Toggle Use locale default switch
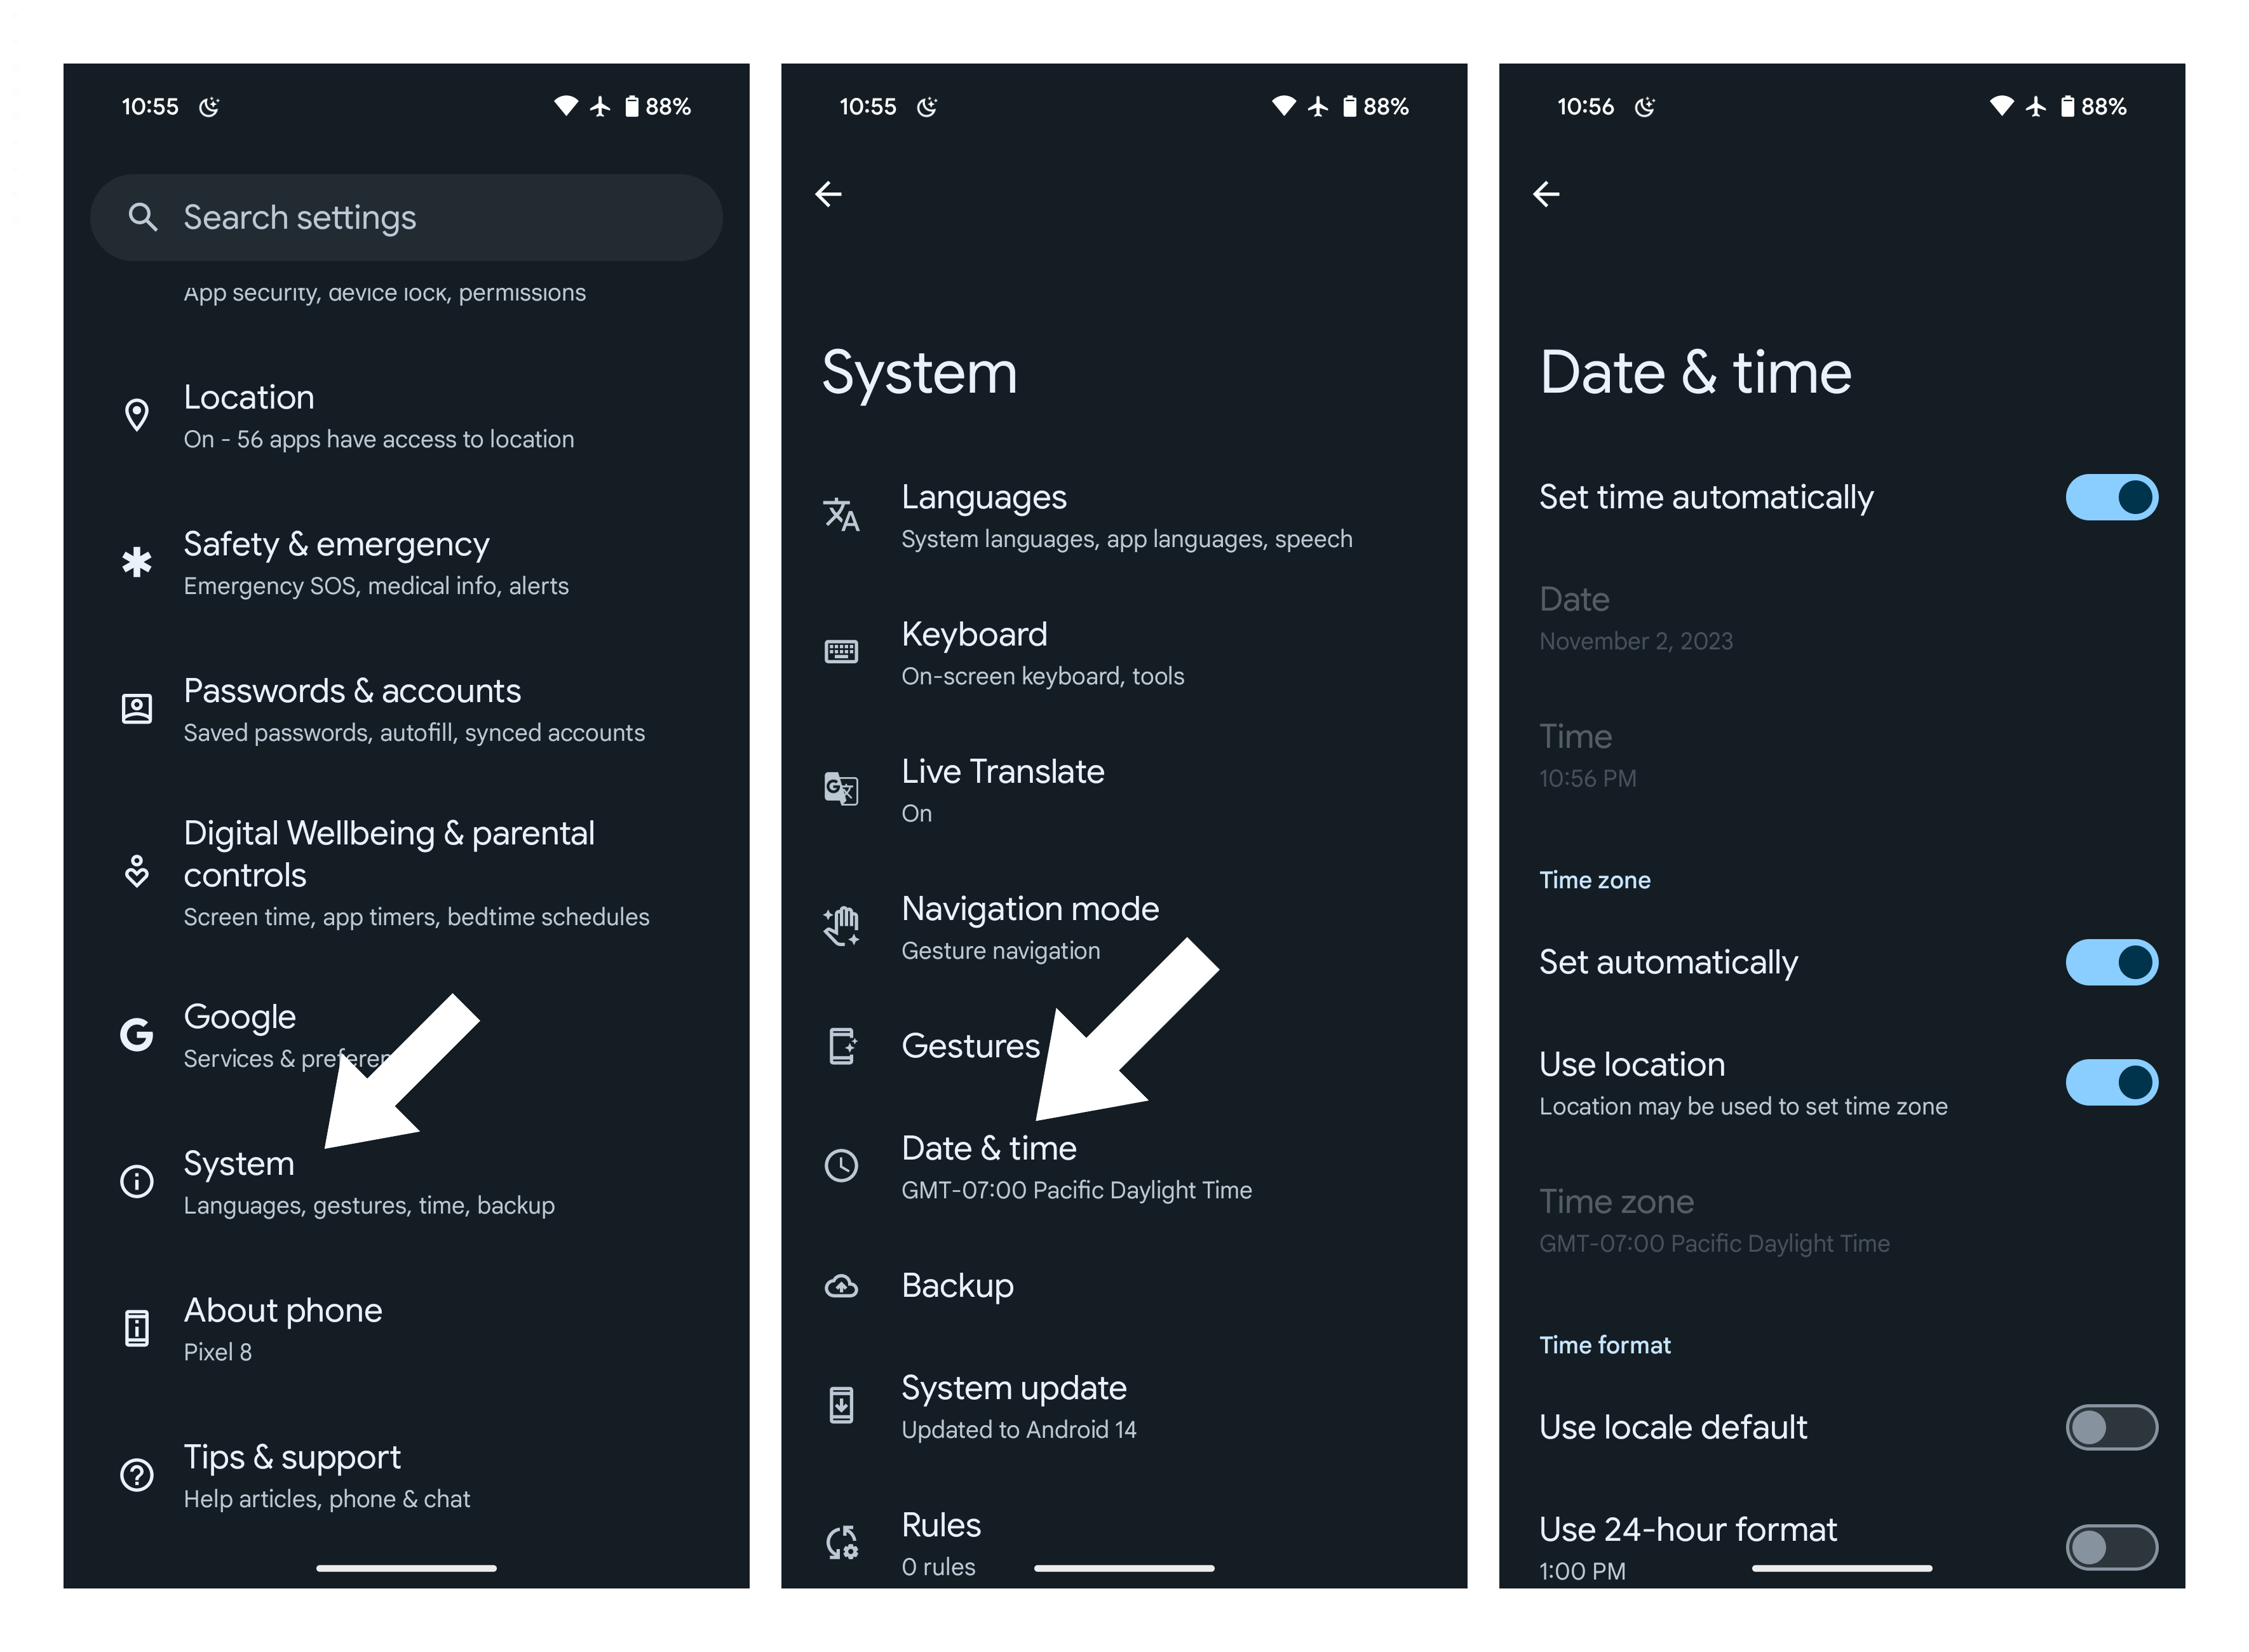The image size is (2249, 1652). point(2111,1427)
